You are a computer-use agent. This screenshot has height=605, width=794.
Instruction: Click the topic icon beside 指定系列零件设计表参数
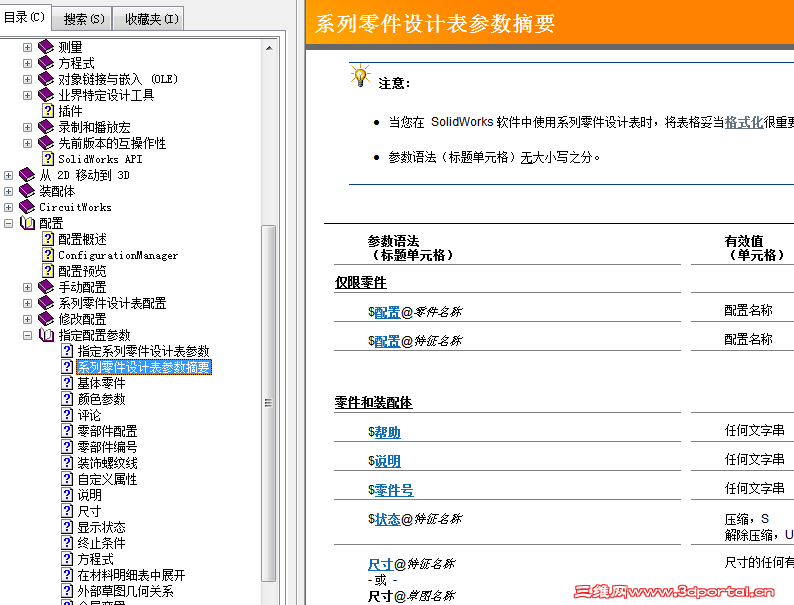click(x=67, y=351)
